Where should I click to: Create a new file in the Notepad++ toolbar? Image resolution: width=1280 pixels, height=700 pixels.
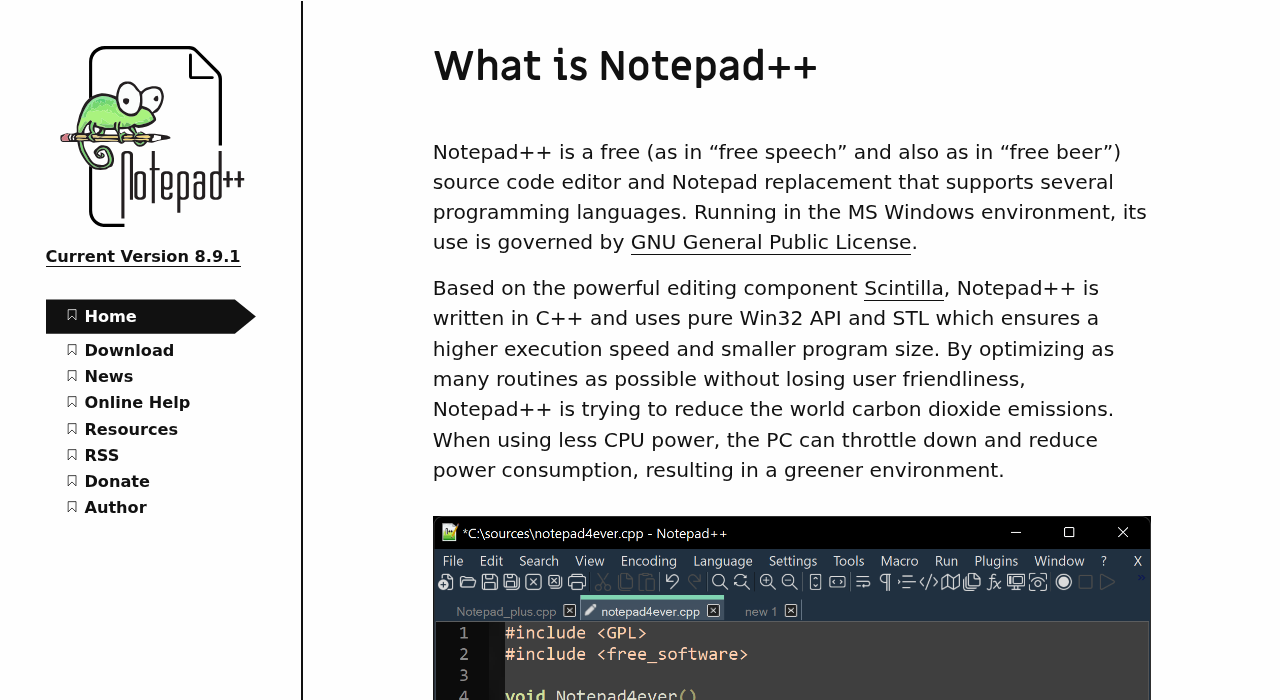coord(446,584)
